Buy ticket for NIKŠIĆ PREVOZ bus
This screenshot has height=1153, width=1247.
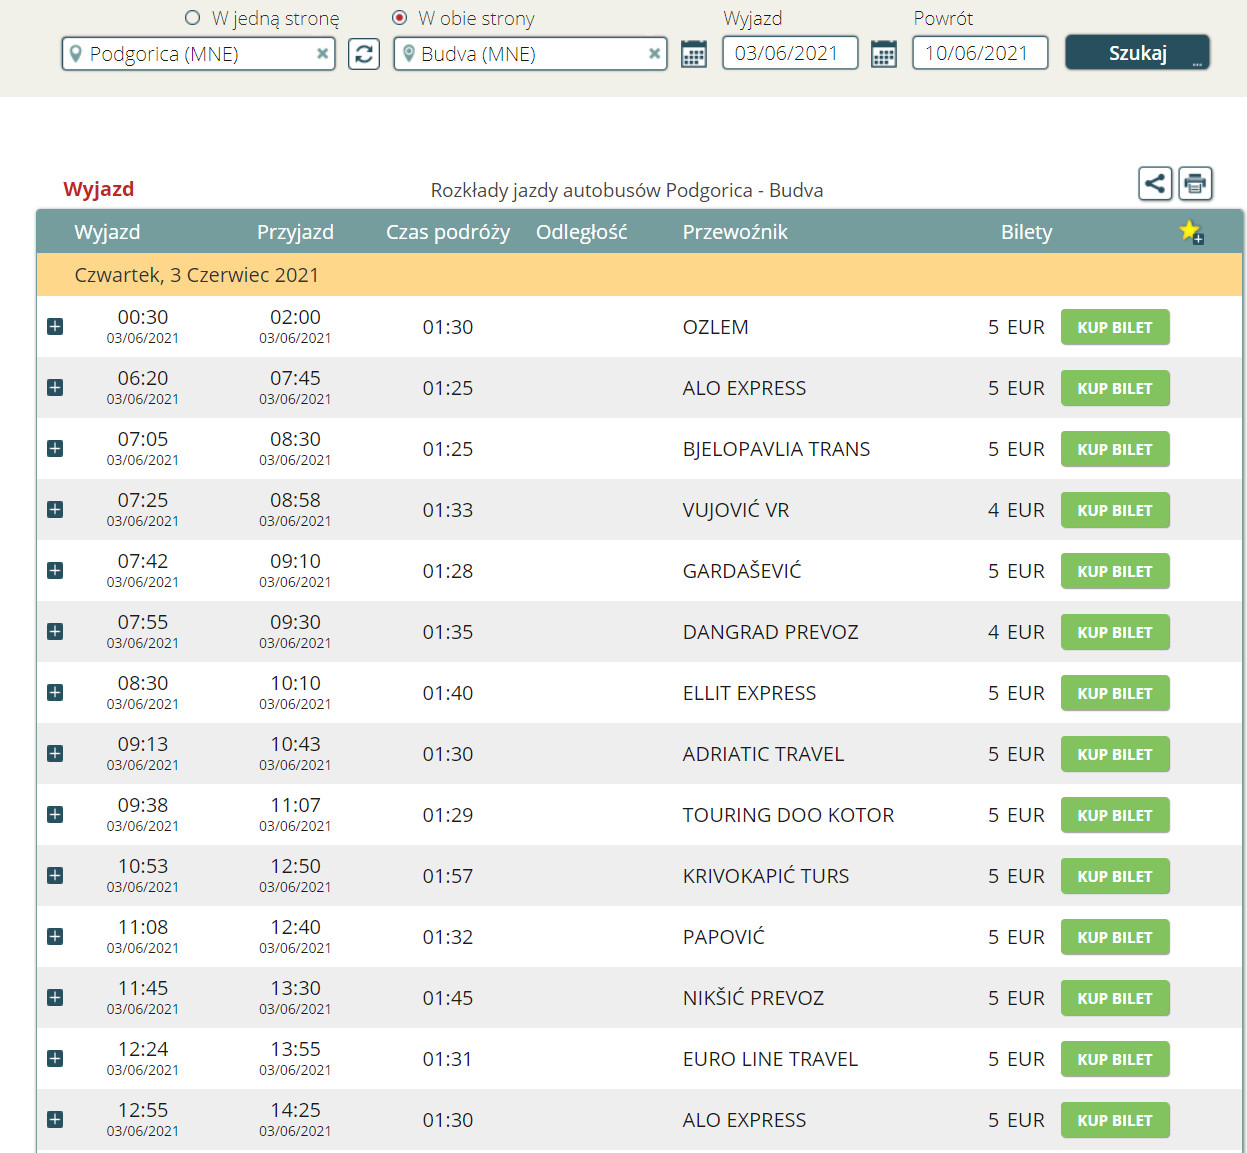1115,998
